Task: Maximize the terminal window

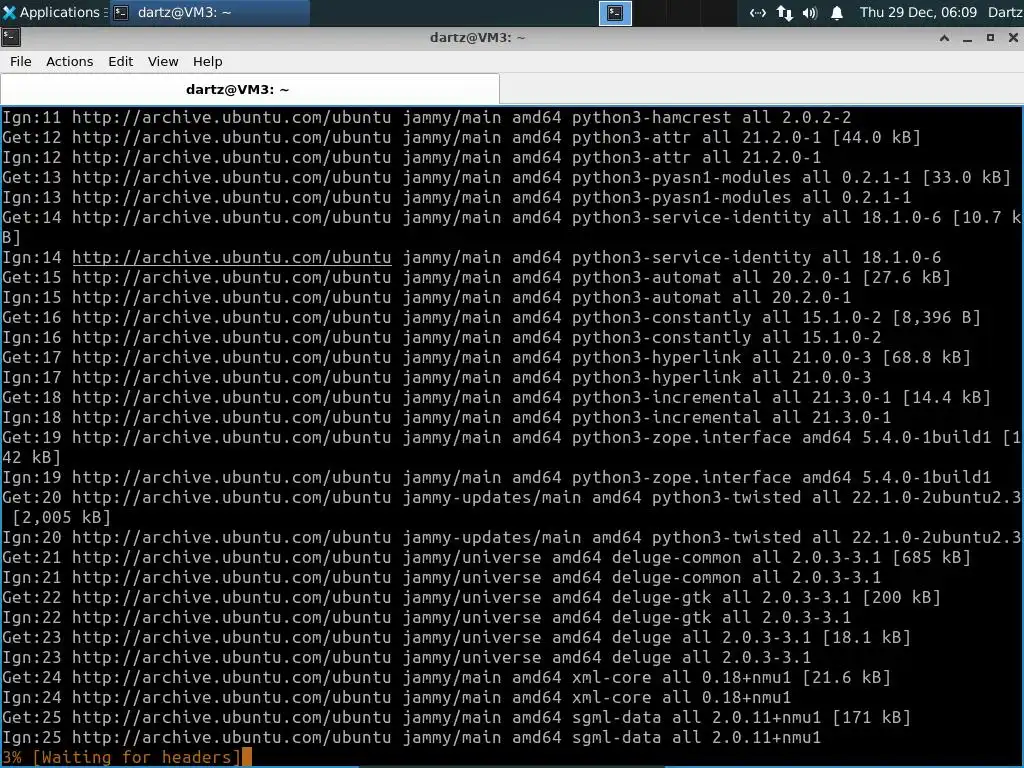Action: [x=990, y=38]
